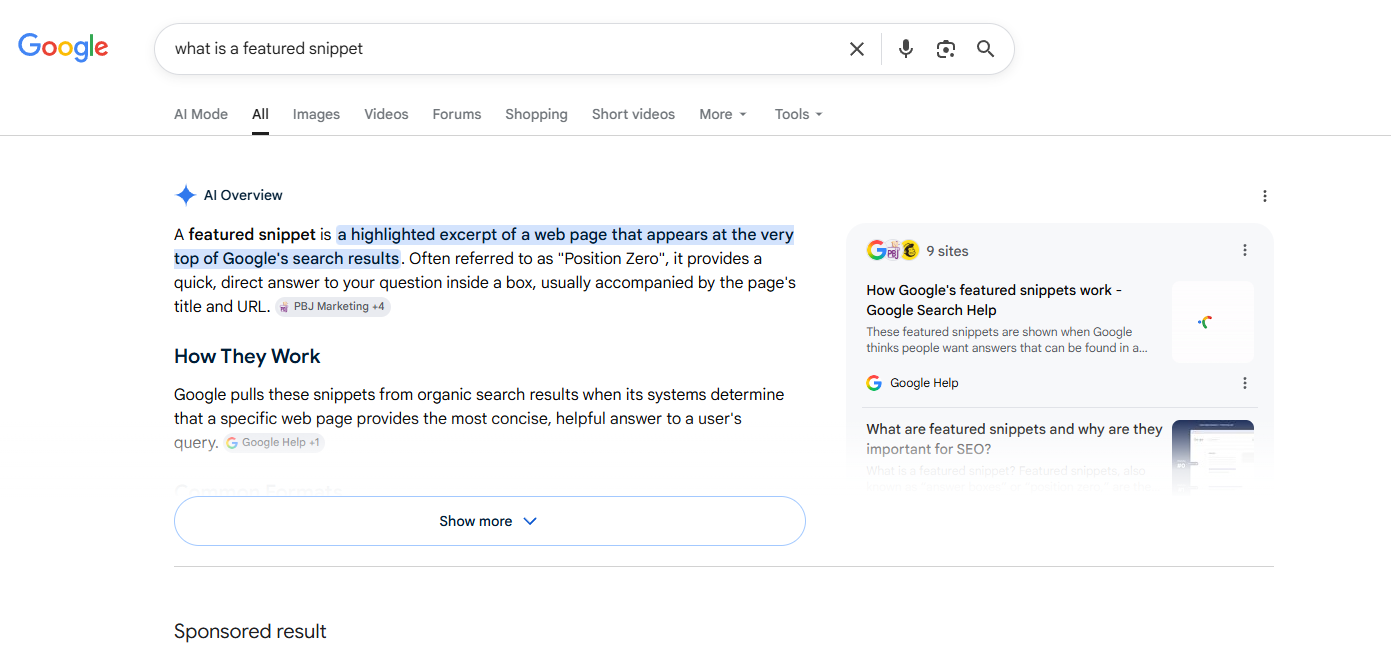Click the bold 'featured snippet' term

click(x=252, y=235)
